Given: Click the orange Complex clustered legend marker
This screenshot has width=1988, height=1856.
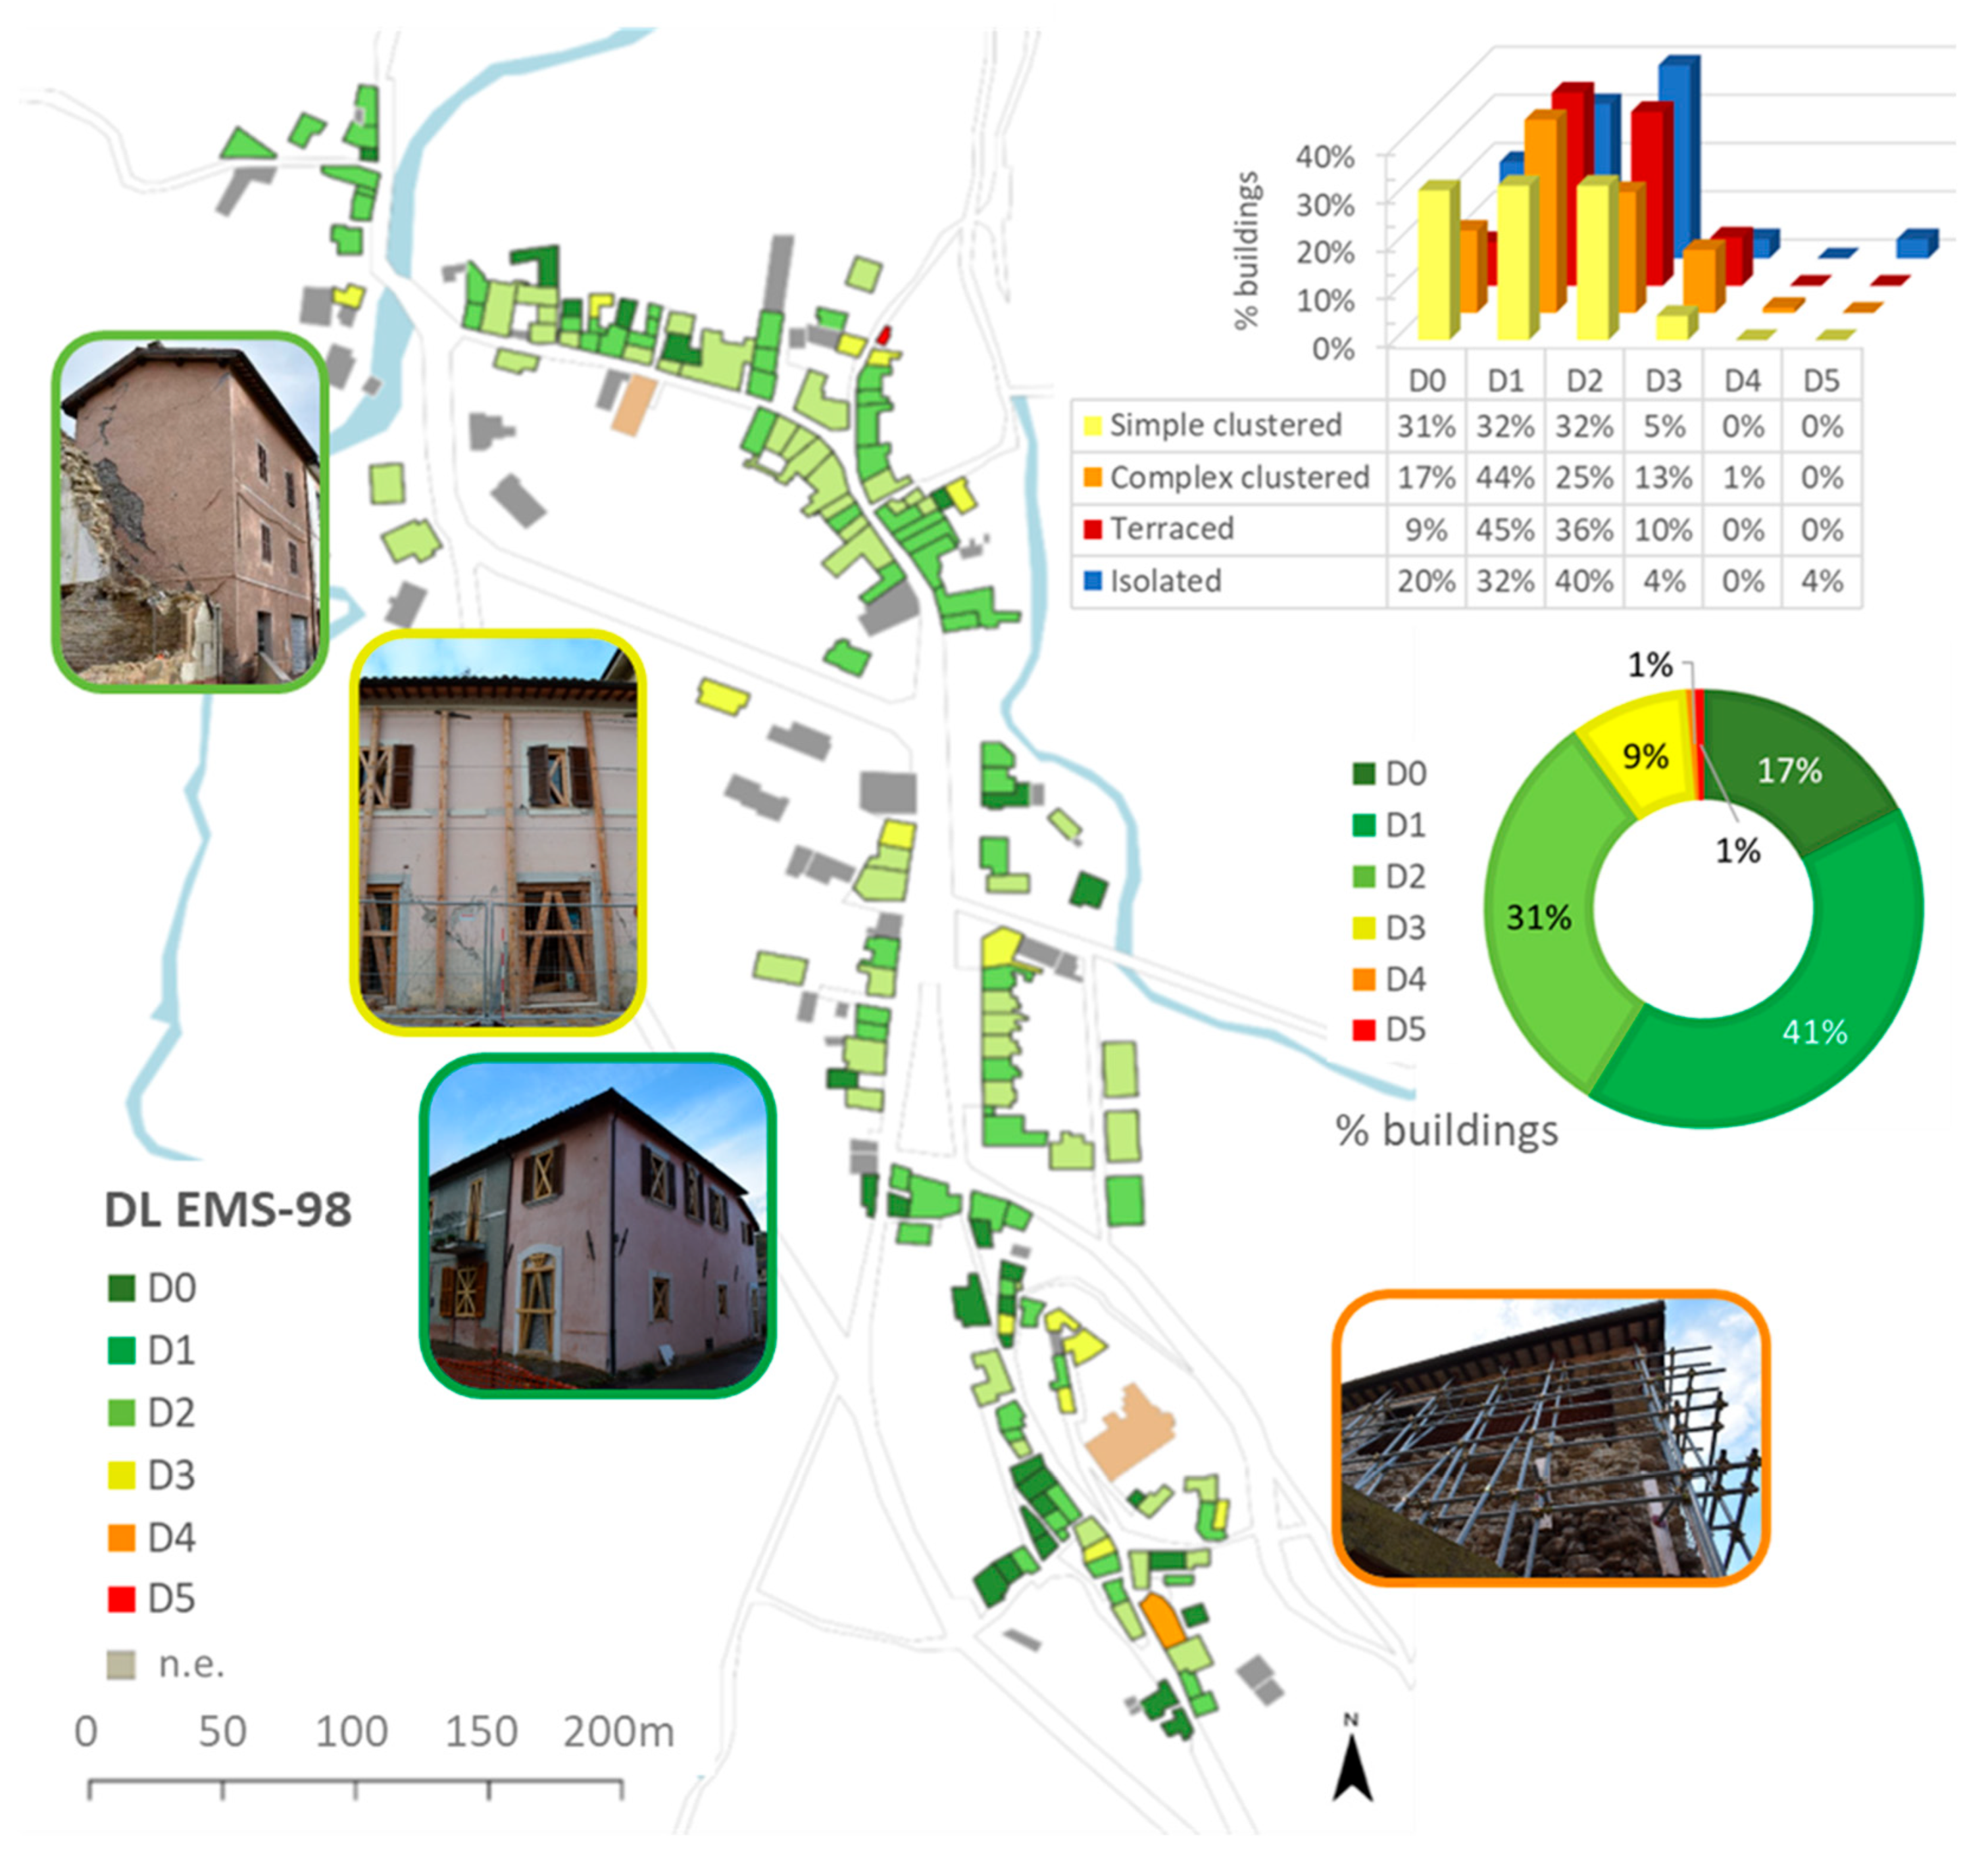Looking at the screenshot, I should click(x=1092, y=478).
